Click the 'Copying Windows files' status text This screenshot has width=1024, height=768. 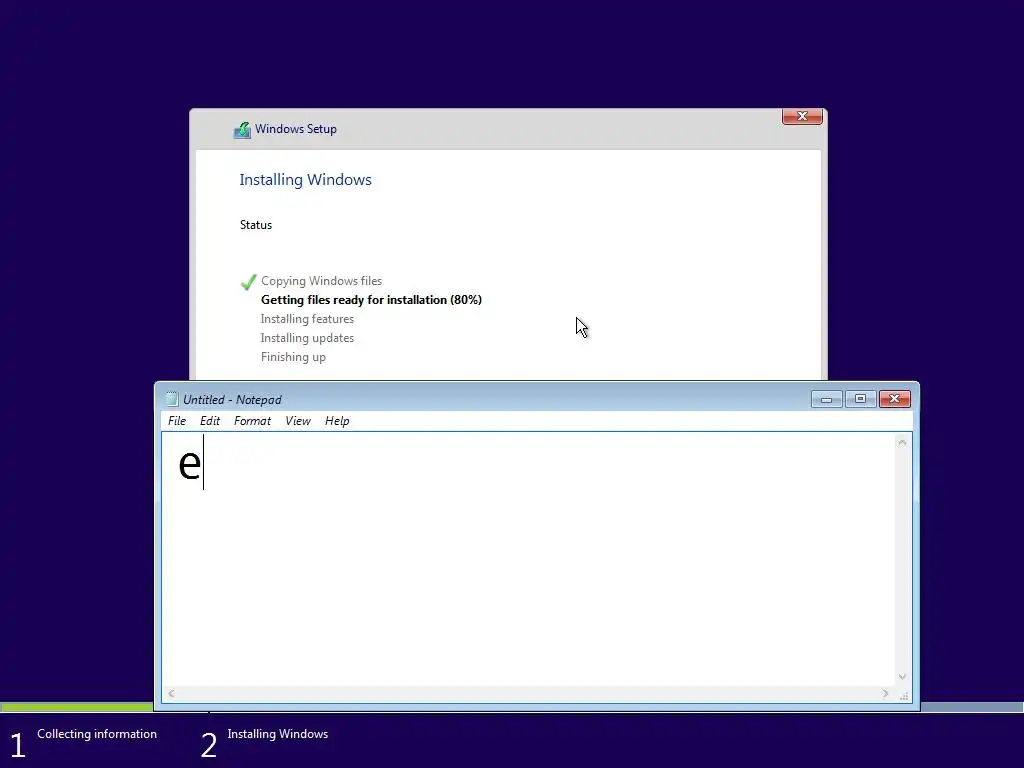321,281
